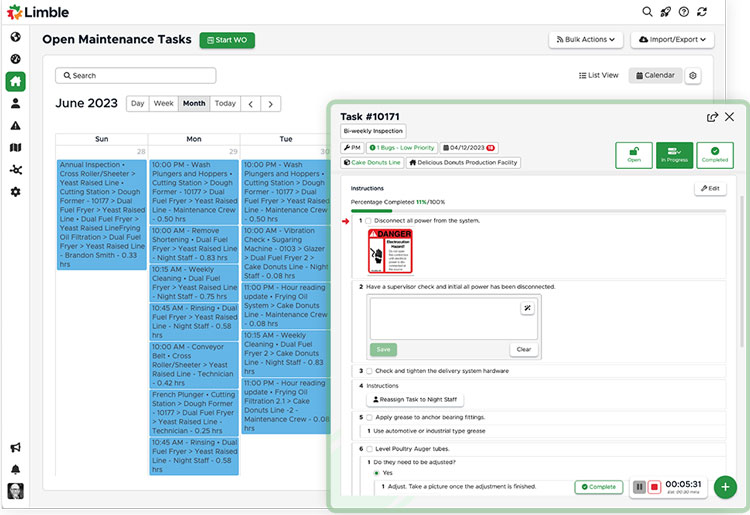The image size is (750, 515).
Task: Open the user profile icon in sidebar
Action: [x=16, y=103]
